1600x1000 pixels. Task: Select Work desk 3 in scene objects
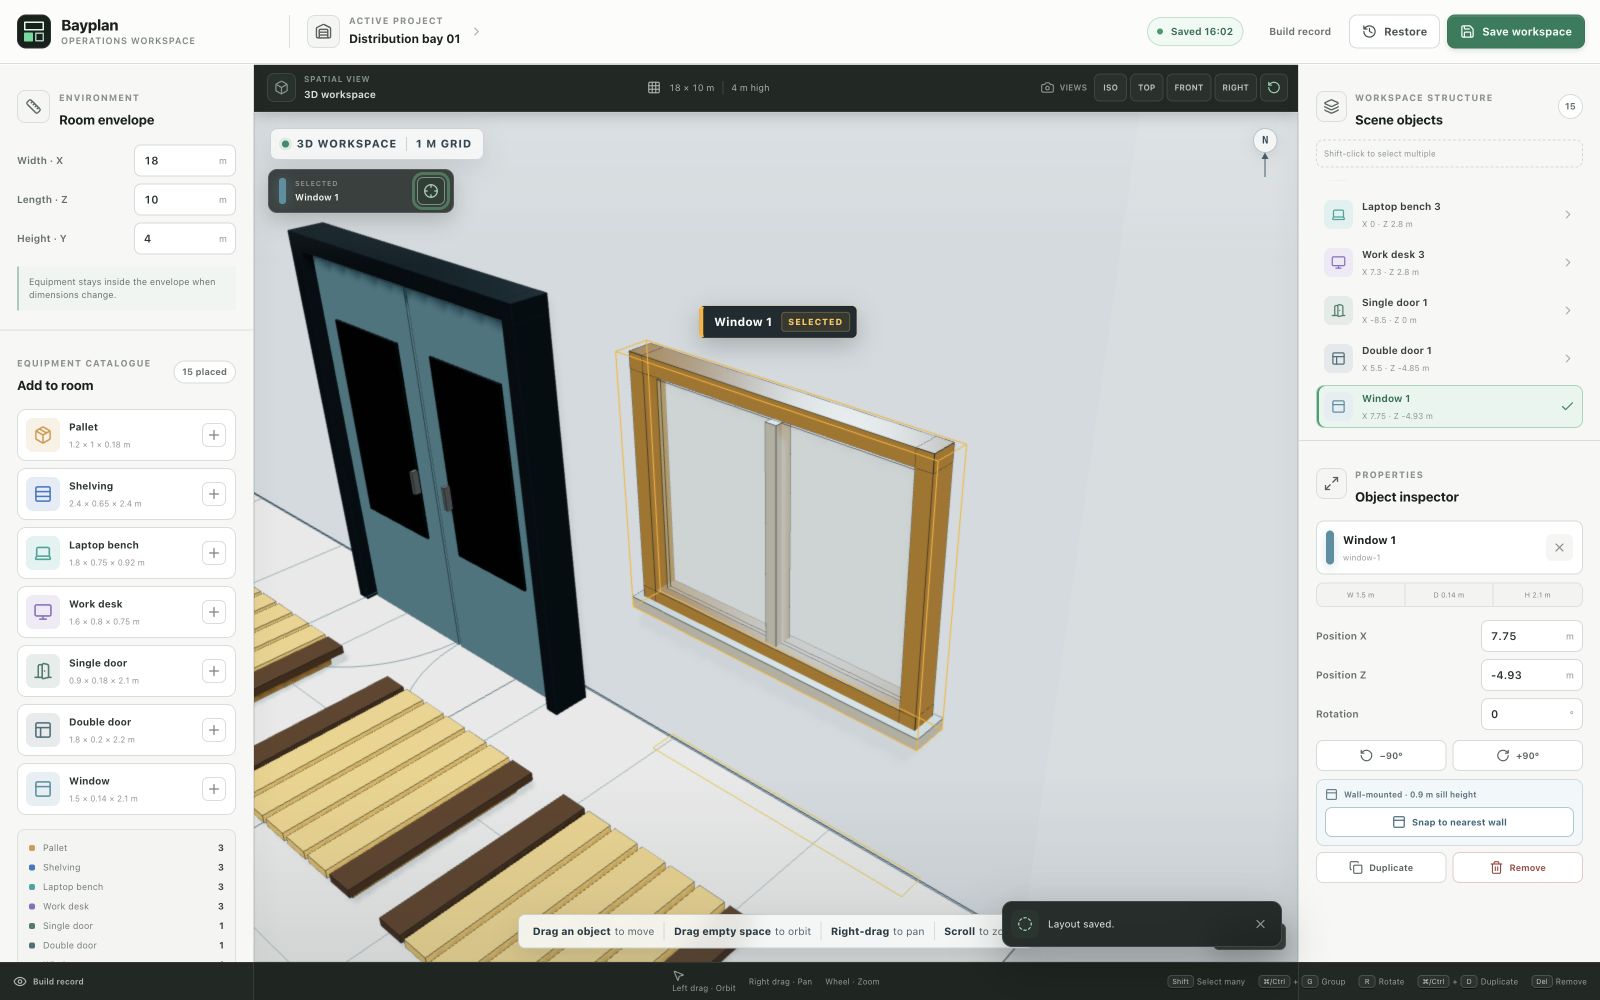(x=1449, y=263)
